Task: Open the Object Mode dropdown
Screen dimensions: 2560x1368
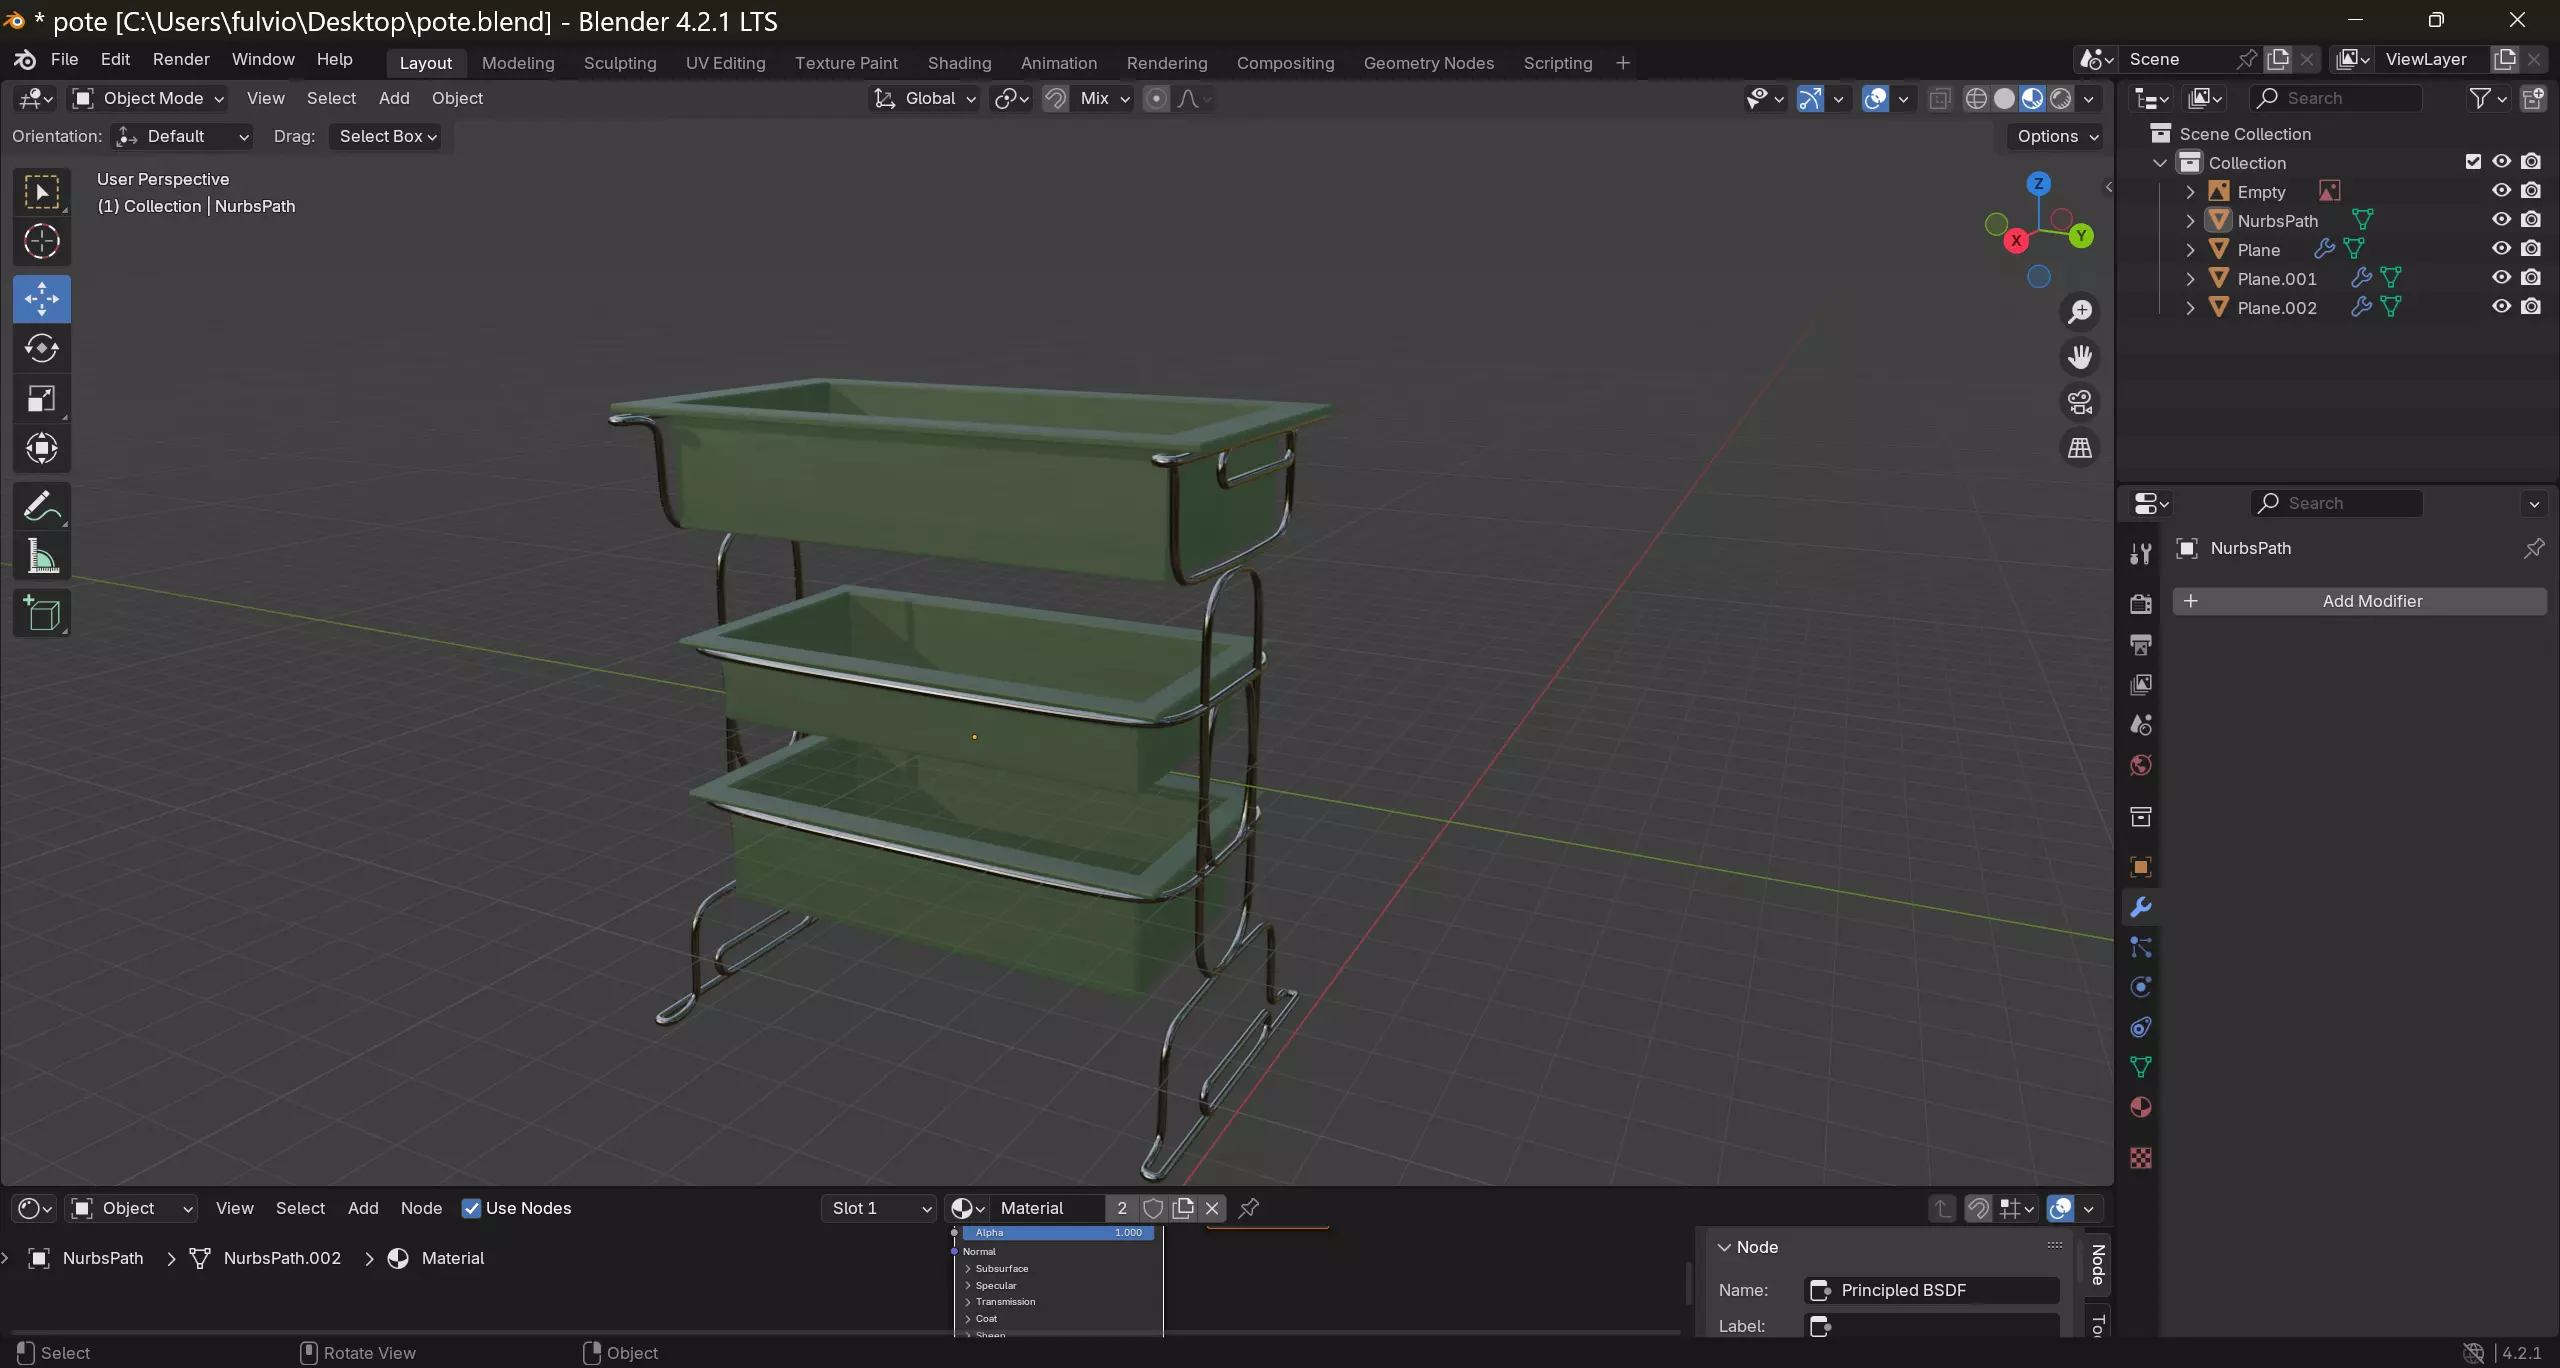Action: (x=150, y=98)
